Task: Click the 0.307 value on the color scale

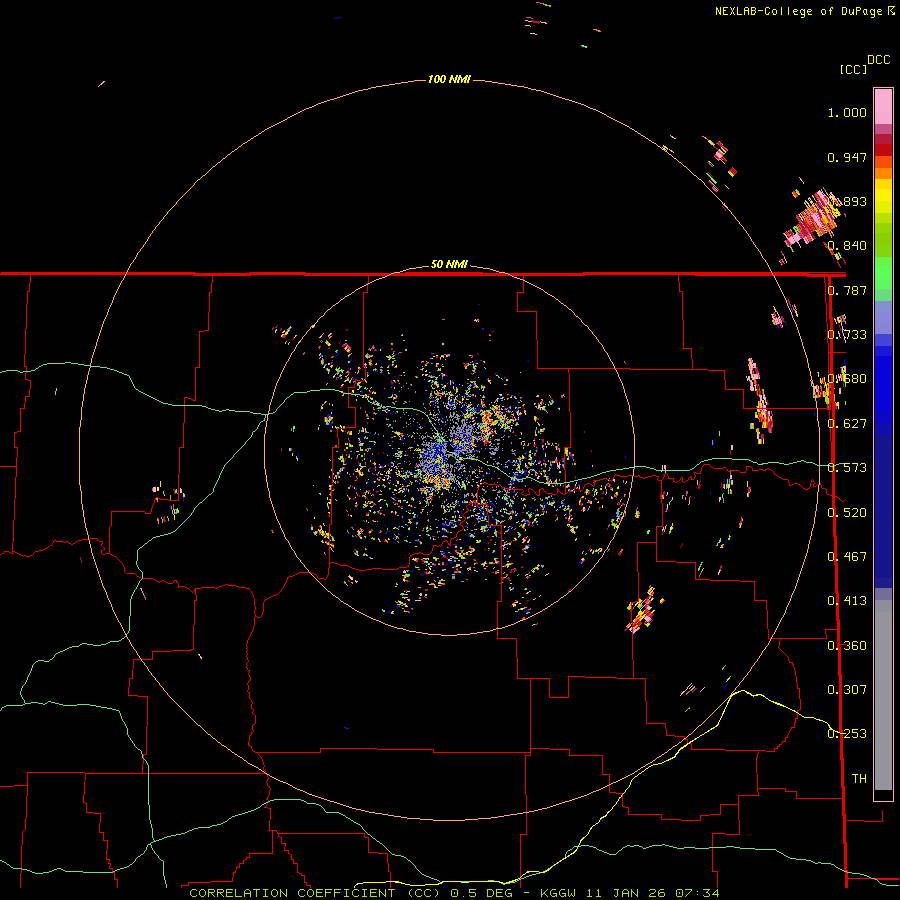Action: pyautogui.click(x=847, y=690)
